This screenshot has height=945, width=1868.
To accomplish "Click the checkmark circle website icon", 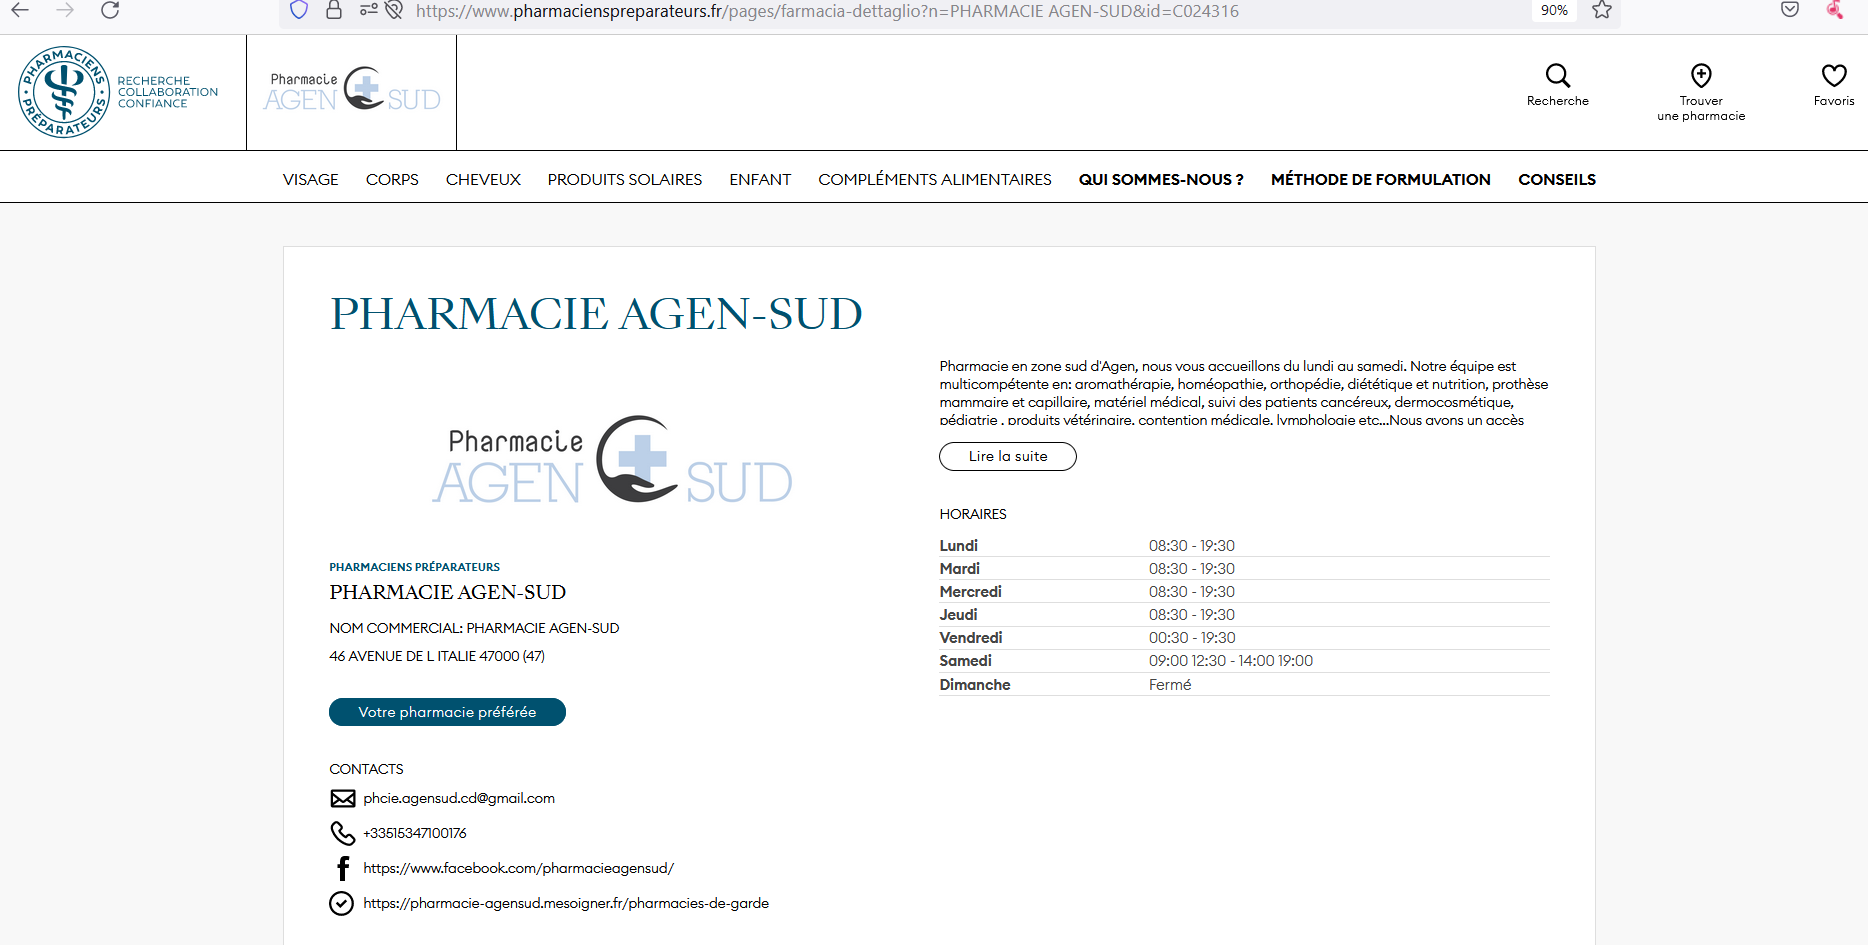I will (x=341, y=903).
